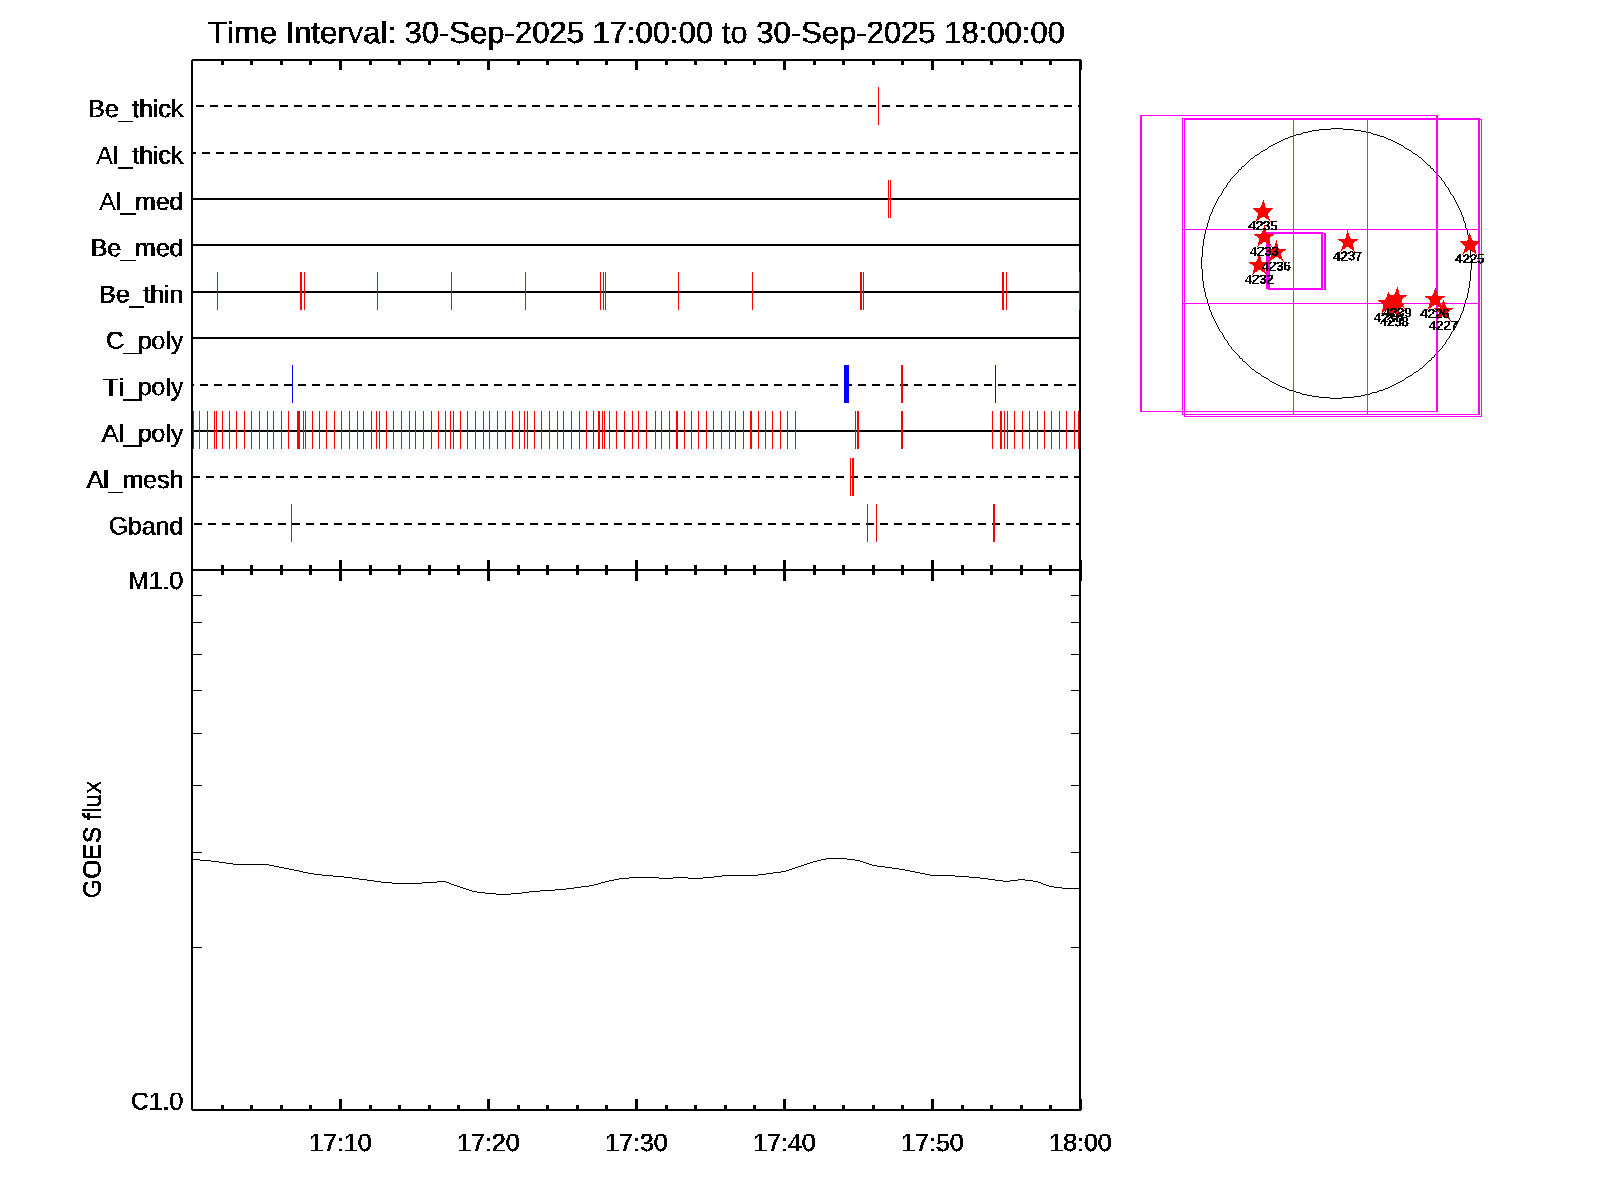The image size is (1600, 1200).
Task: Select the Al_poly filter label
Action: [142, 434]
